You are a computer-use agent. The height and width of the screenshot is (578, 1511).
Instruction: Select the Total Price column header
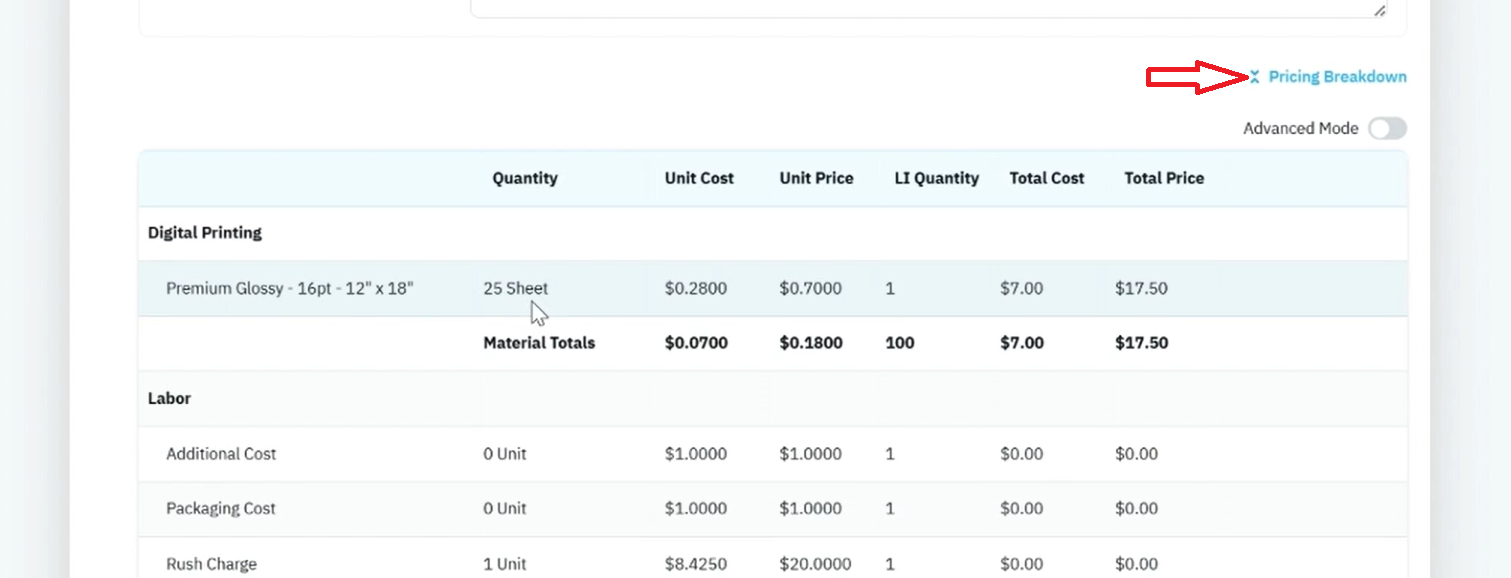[x=1164, y=178]
